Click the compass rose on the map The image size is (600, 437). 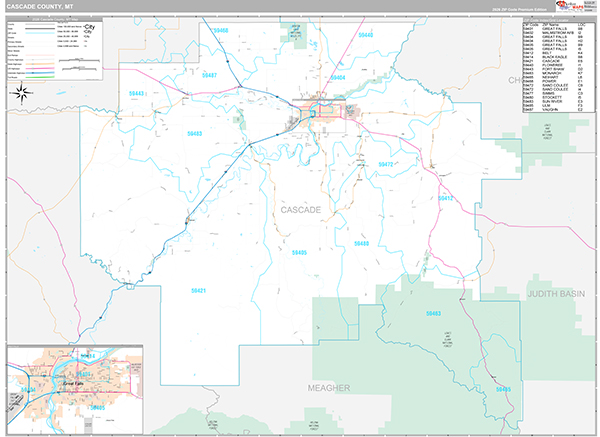click(x=21, y=93)
